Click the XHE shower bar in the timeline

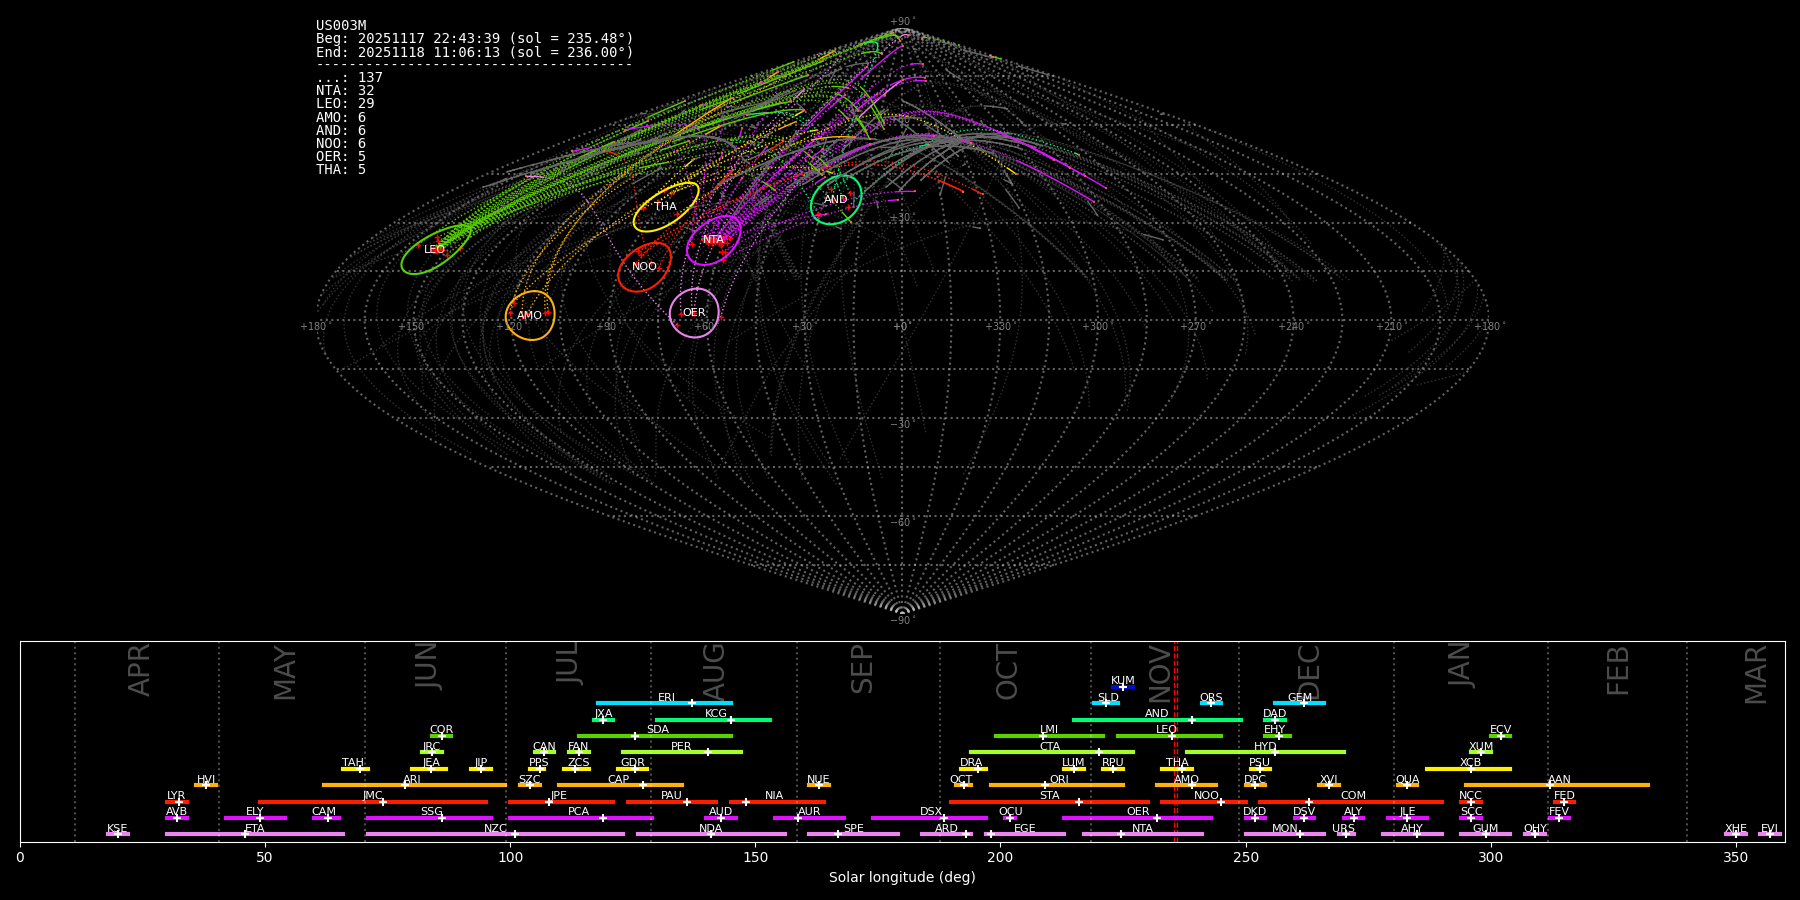click(1736, 834)
